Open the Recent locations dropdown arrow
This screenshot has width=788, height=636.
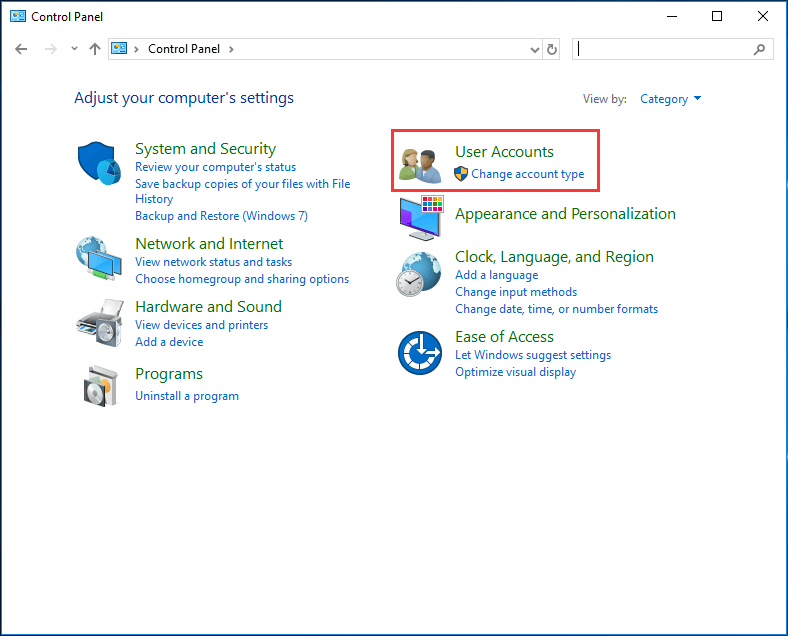[x=74, y=49]
